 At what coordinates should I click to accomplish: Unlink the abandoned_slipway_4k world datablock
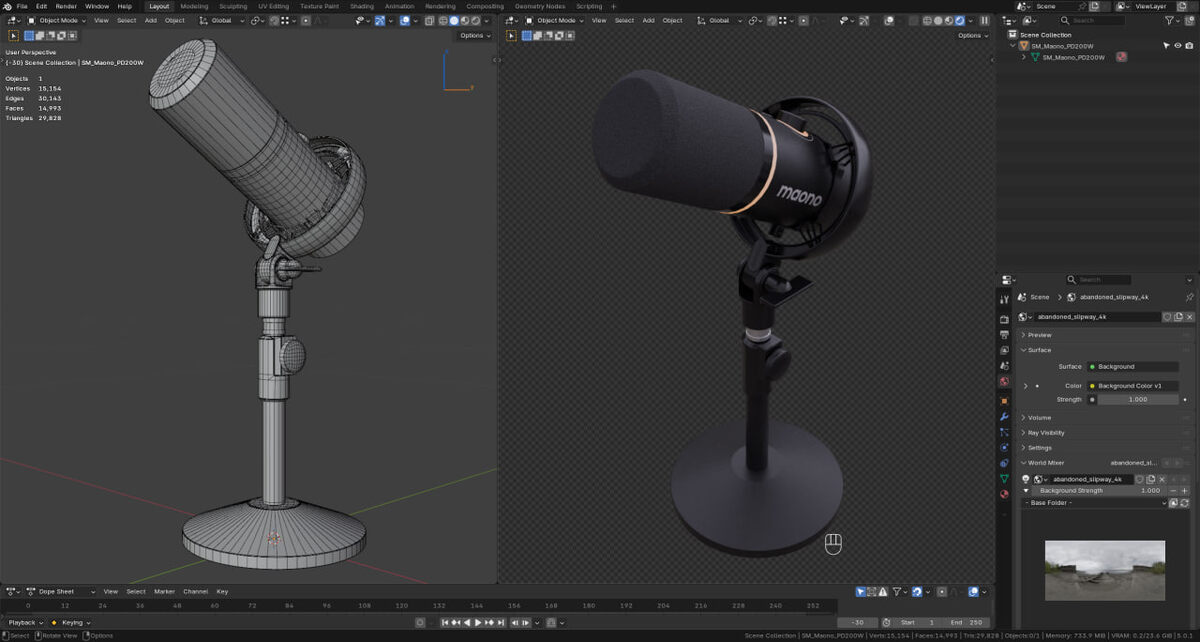pyautogui.click(x=1189, y=317)
